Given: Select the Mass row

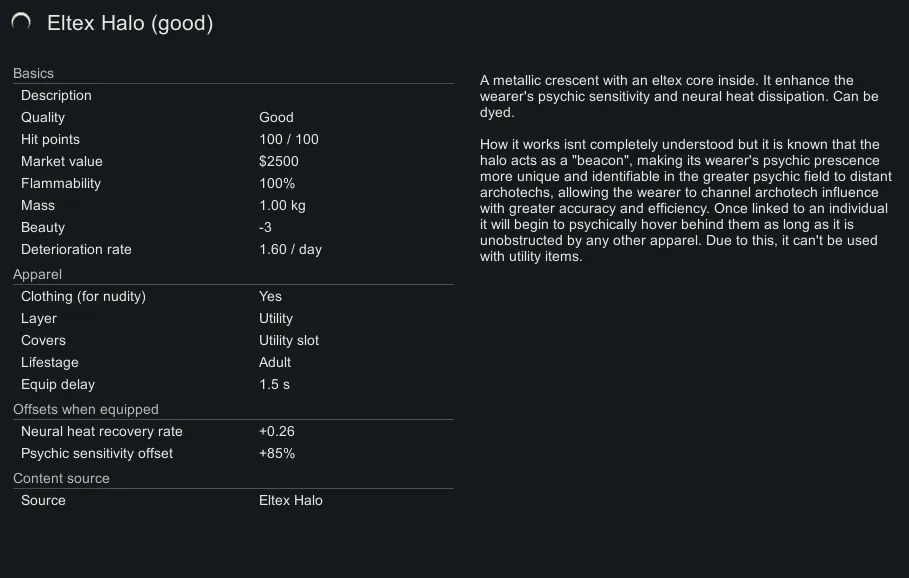Looking at the screenshot, I should (233, 205).
